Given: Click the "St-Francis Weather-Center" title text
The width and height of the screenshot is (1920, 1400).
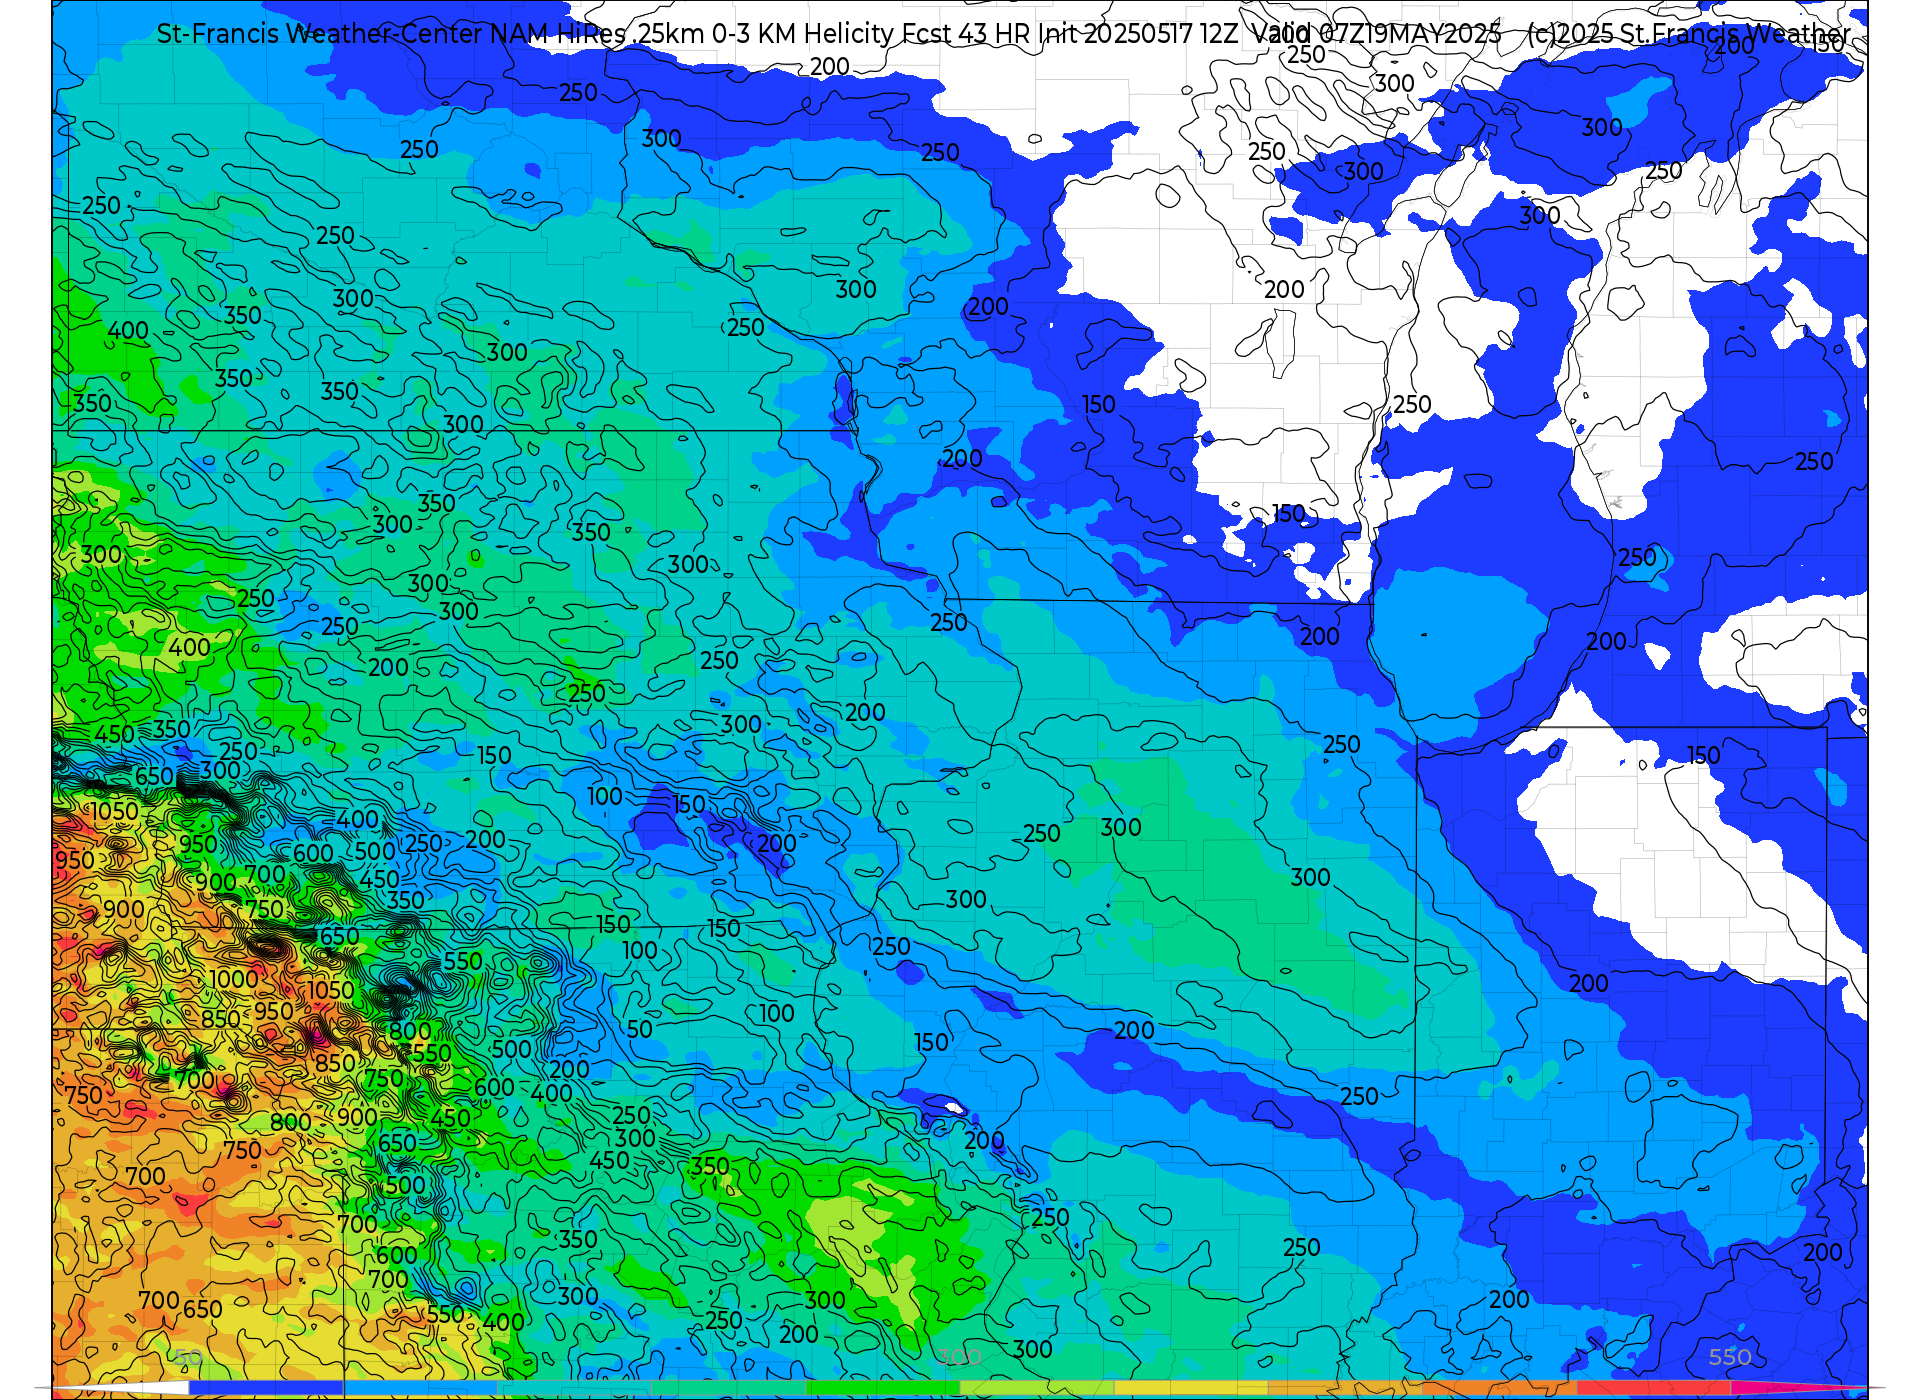Looking at the screenshot, I should click(319, 34).
